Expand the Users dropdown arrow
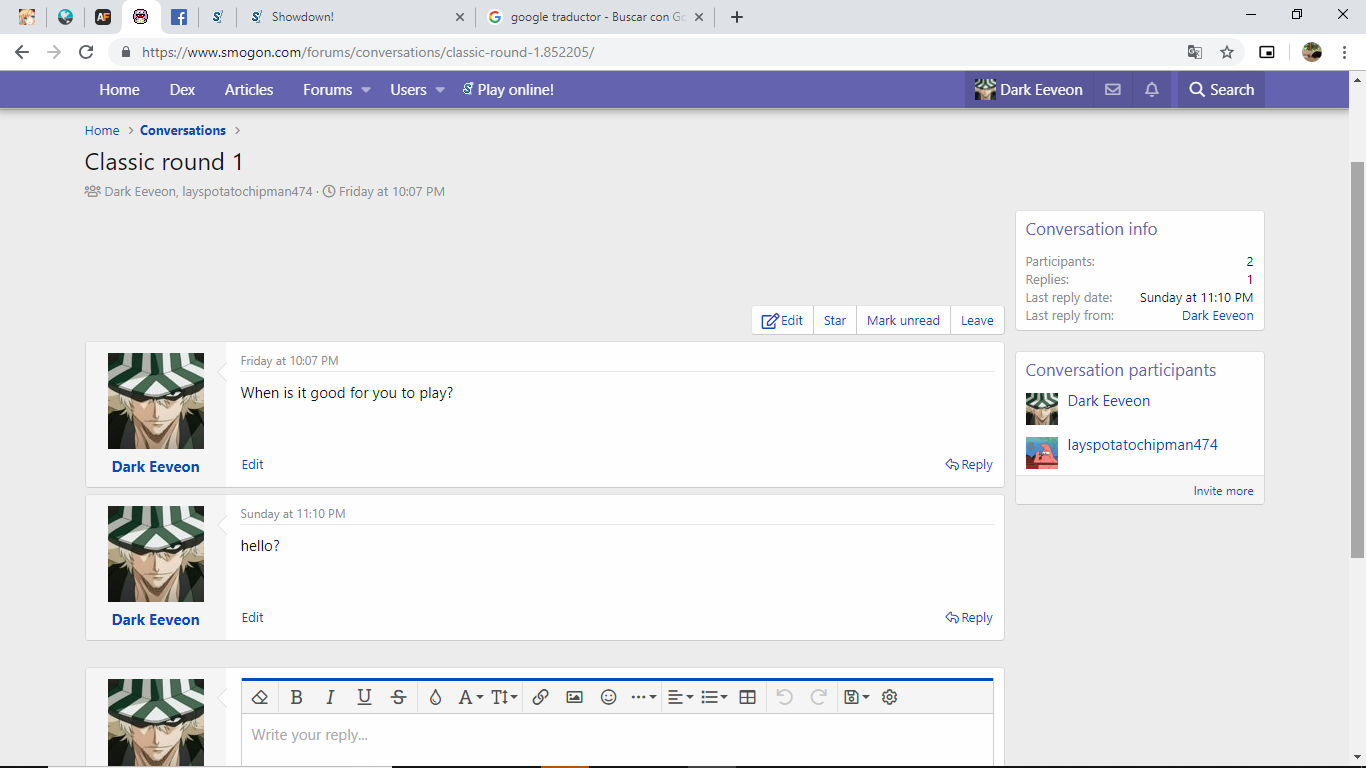Viewport: 1366px width, 768px height. pos(439,90)
